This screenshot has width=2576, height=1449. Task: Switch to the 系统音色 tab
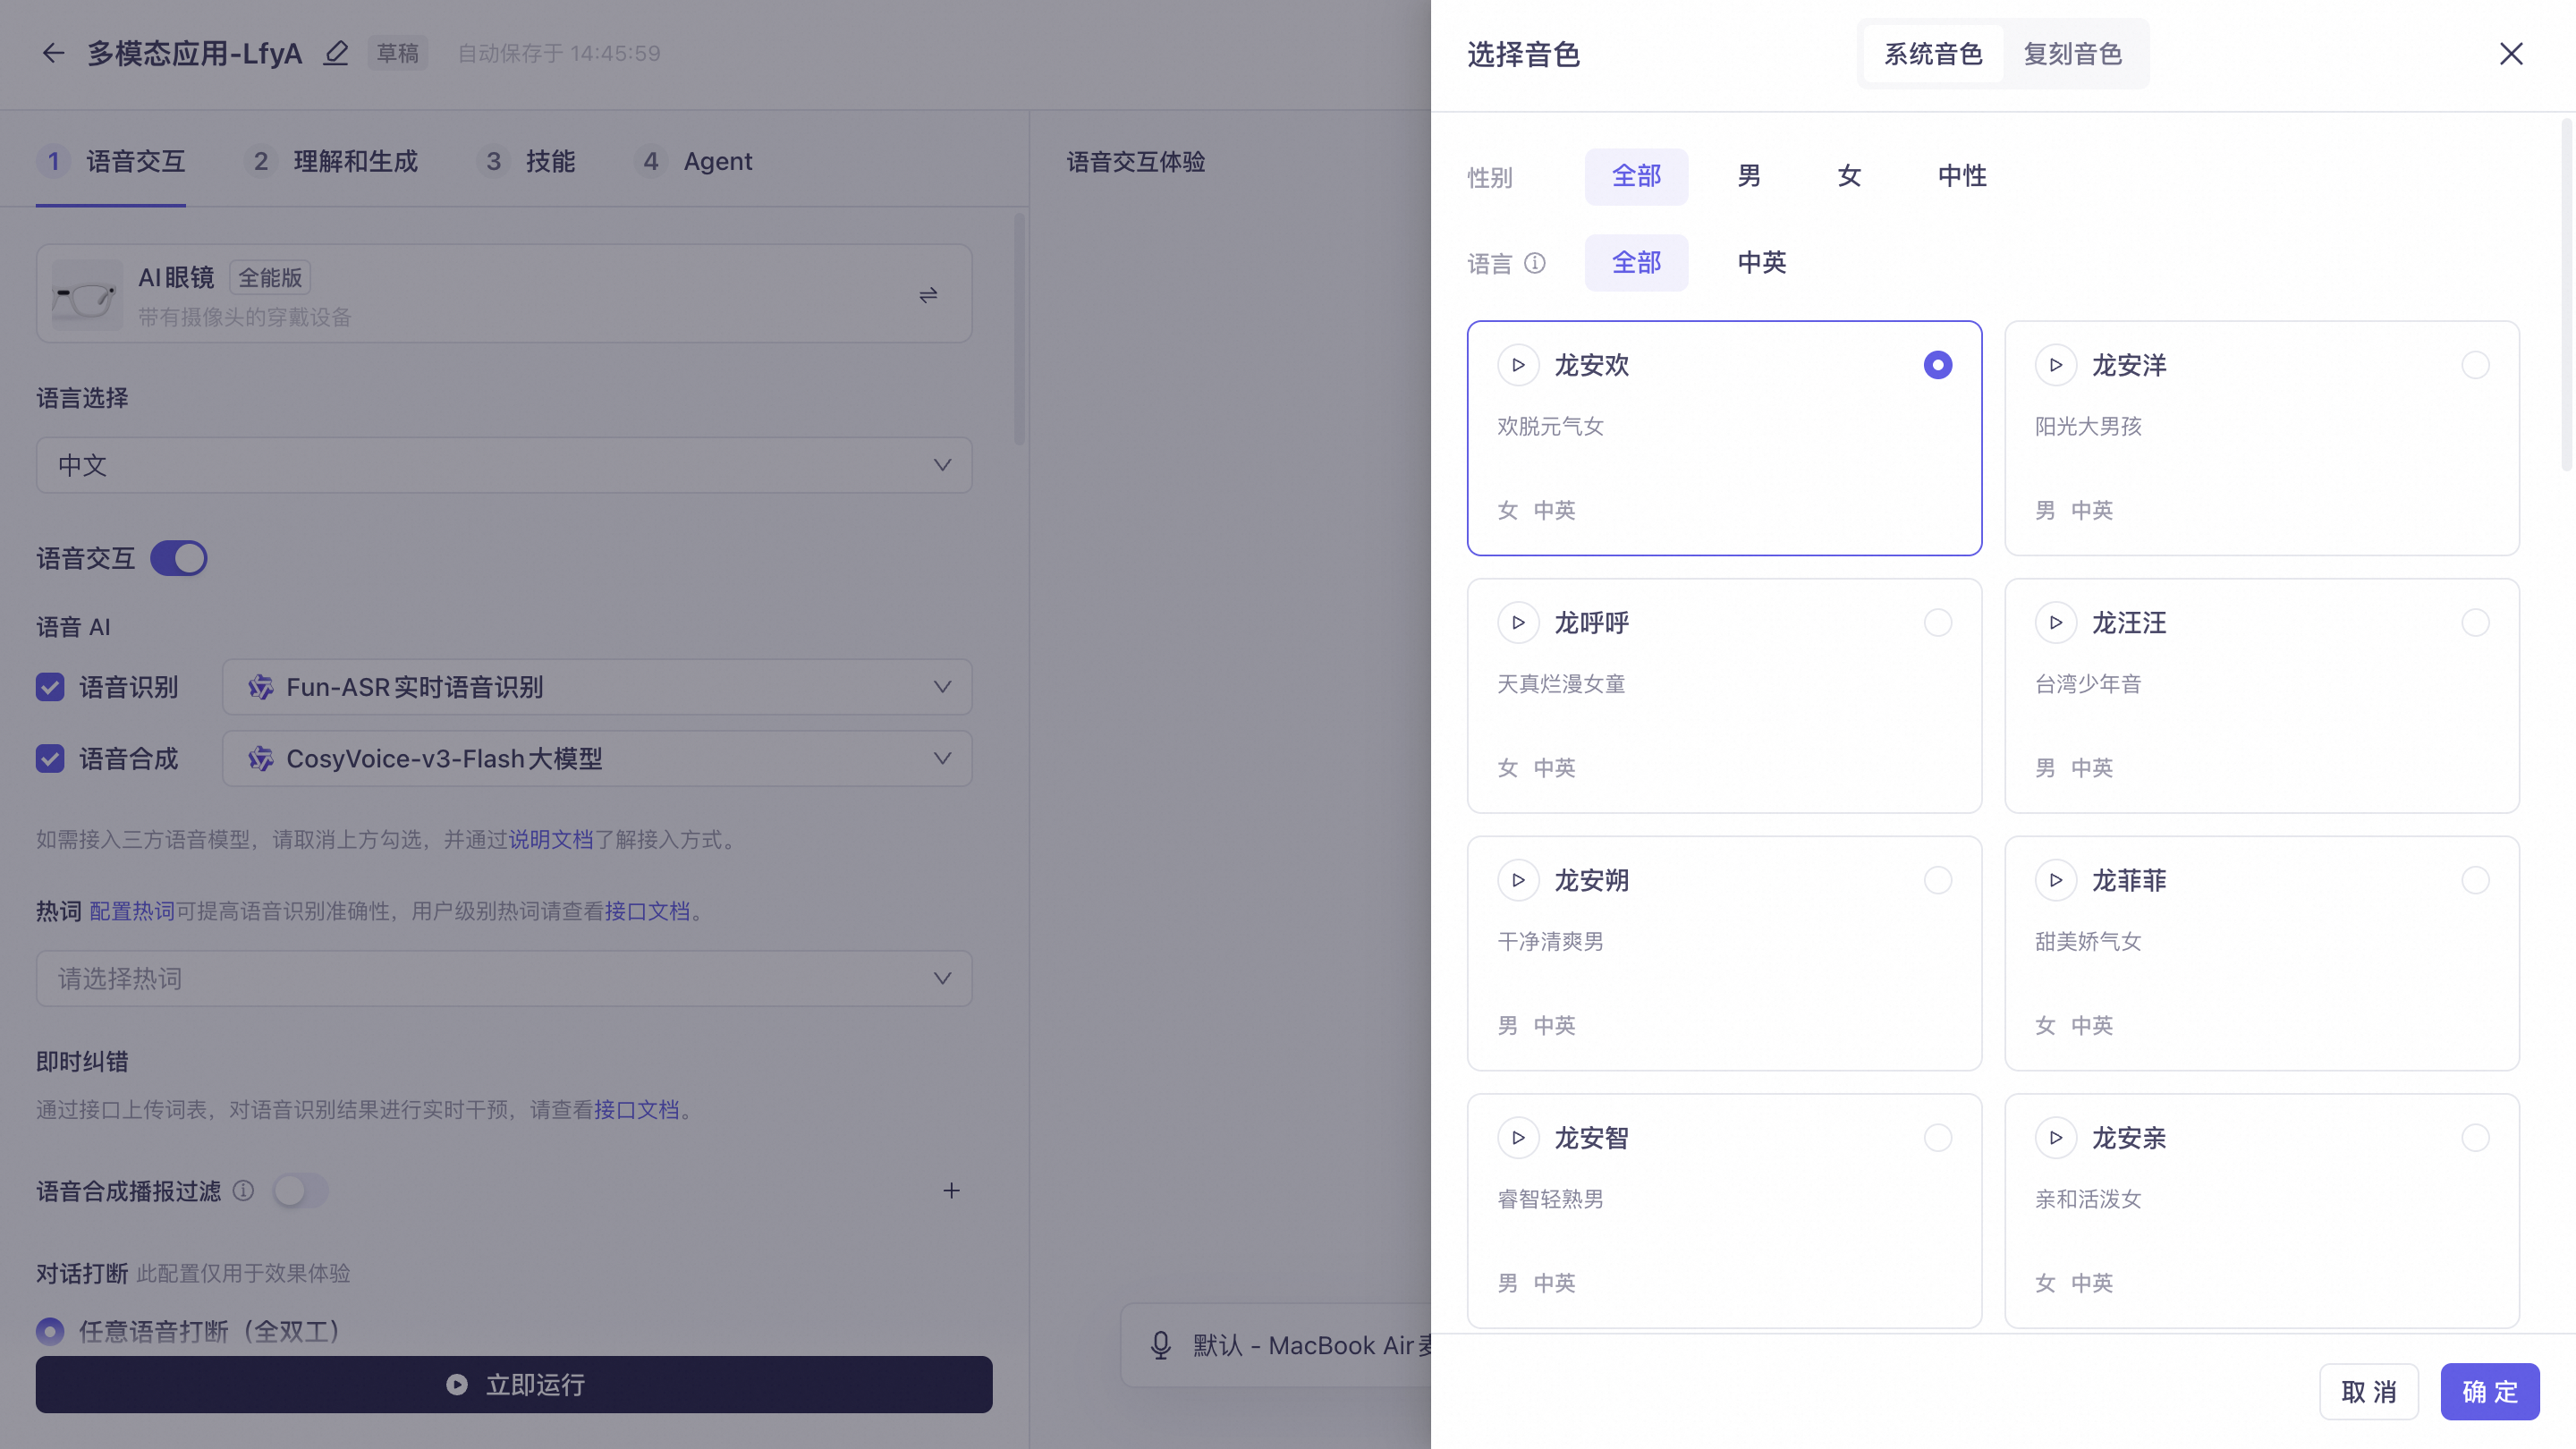tap(1933, 54)
